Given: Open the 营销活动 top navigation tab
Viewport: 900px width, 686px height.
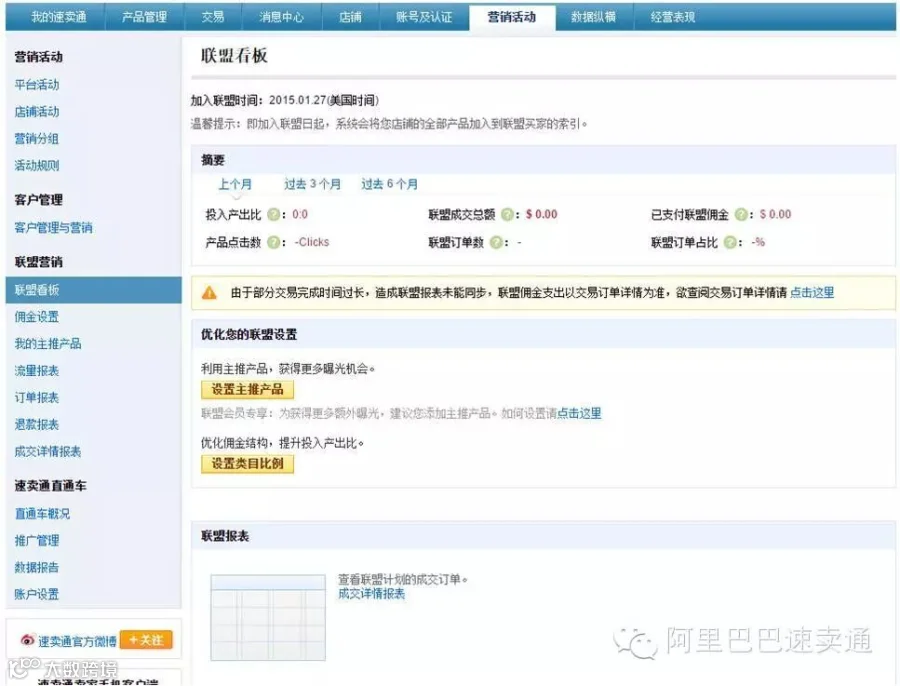Looking at the screenshot, I should coord(512,17).
